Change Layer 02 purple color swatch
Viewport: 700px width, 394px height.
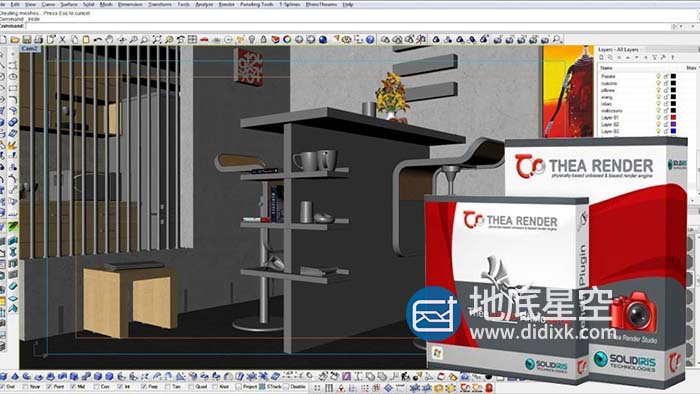pos(673,124)
